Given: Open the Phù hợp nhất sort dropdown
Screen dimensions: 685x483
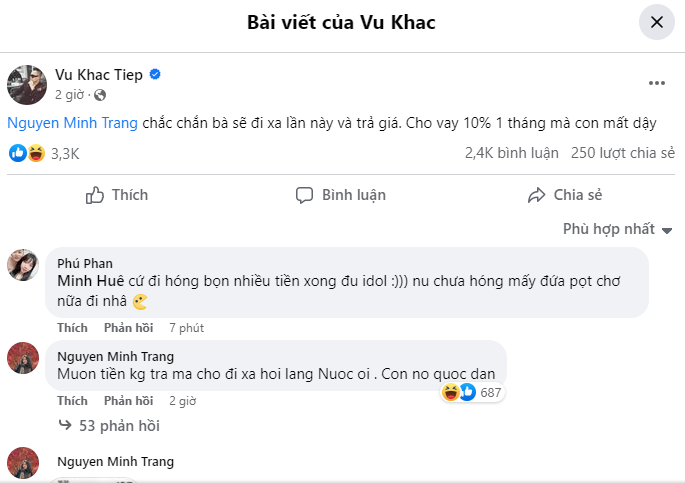Looking at the screenshot, I should pos(608,229).
